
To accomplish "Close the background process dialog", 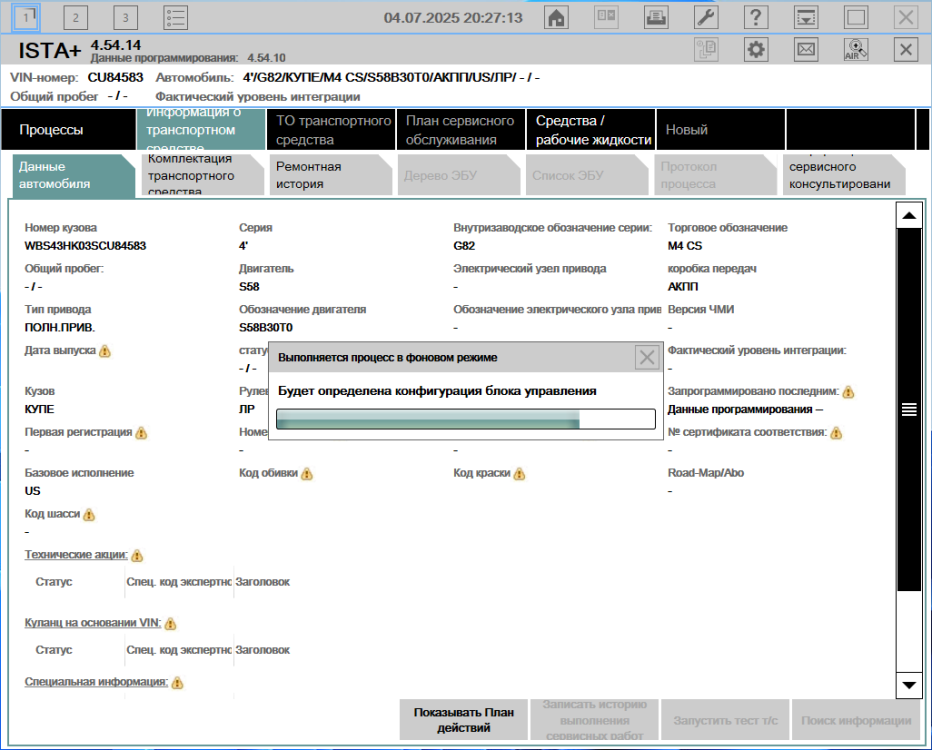I will [x=647, y=357].
